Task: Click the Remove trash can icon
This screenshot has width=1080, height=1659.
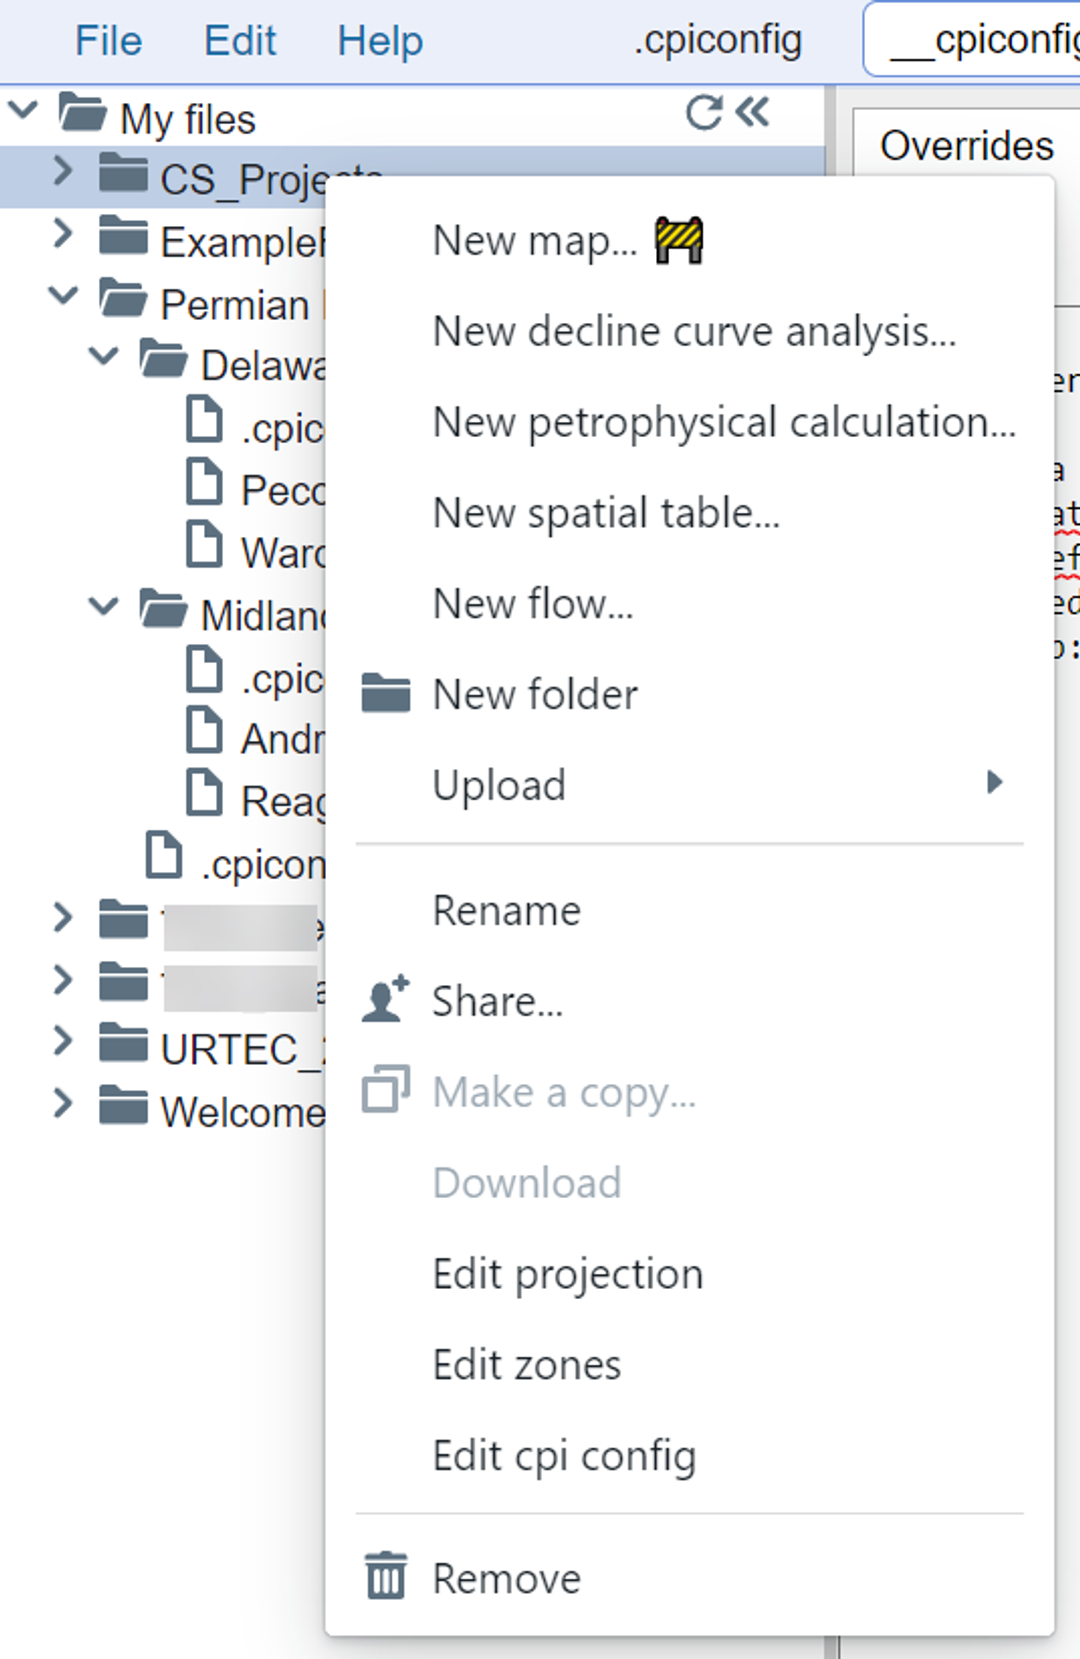Action: 385,1577
